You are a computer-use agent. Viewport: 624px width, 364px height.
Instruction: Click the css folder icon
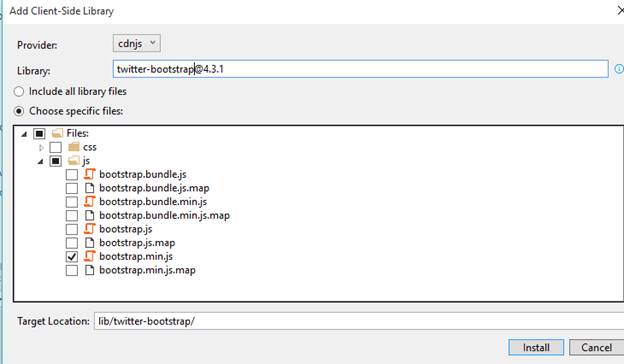click(74, 147)
